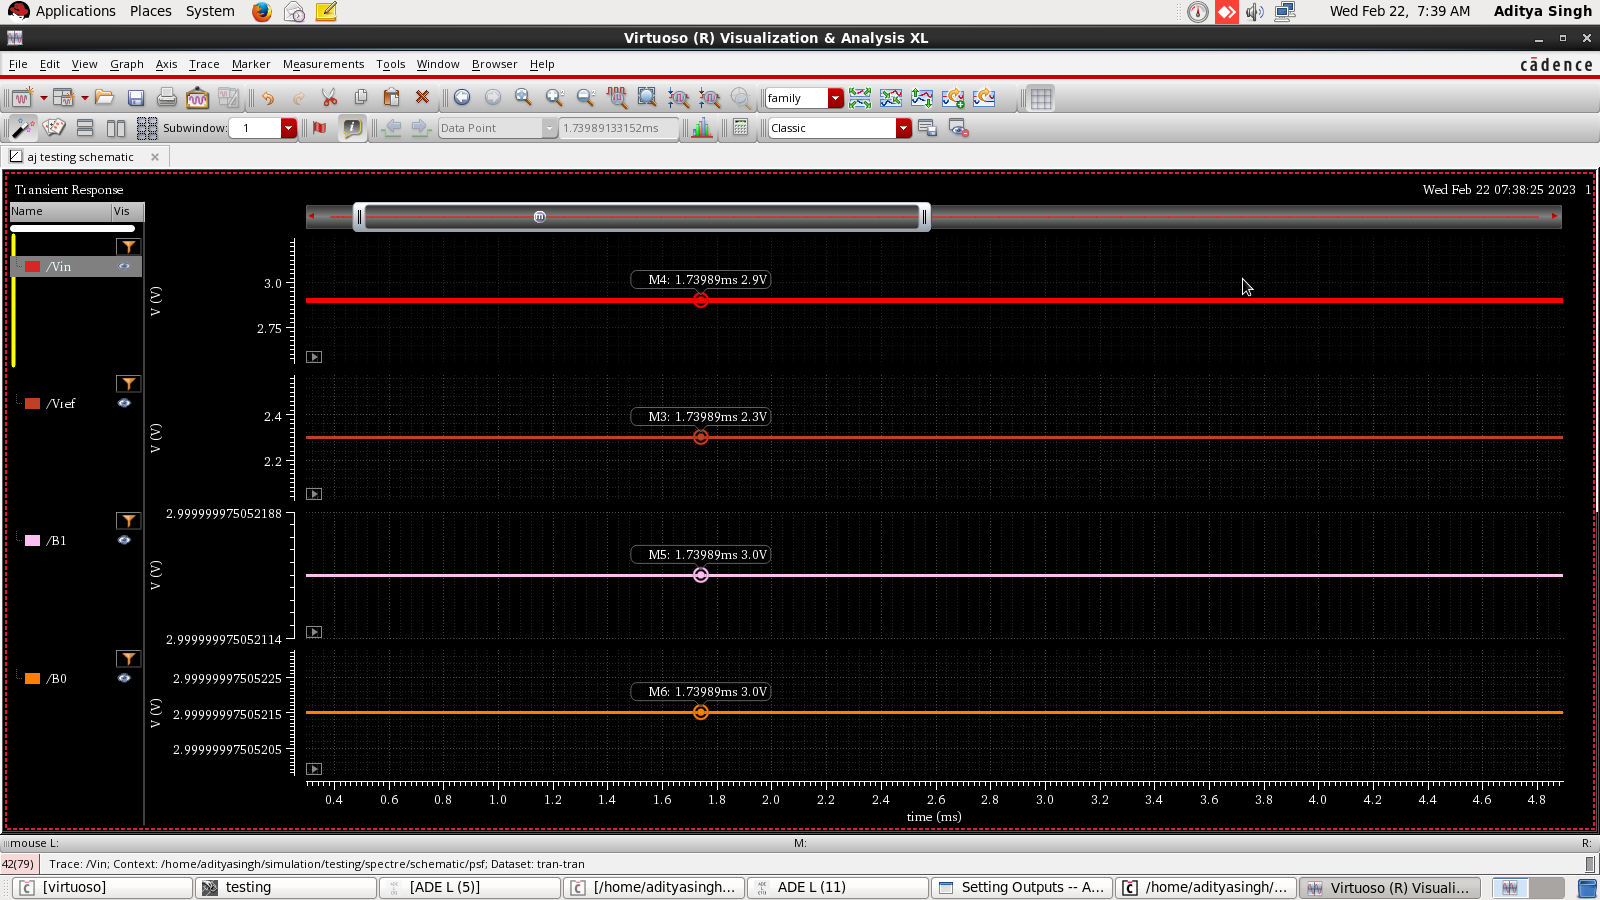Click the histogram chart icon
This screenshot has height=900, width=1600.
point(702,128)
